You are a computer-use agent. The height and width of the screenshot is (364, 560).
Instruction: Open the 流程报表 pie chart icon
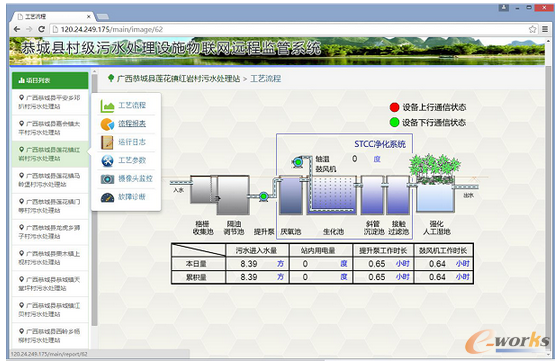(107, 124)
